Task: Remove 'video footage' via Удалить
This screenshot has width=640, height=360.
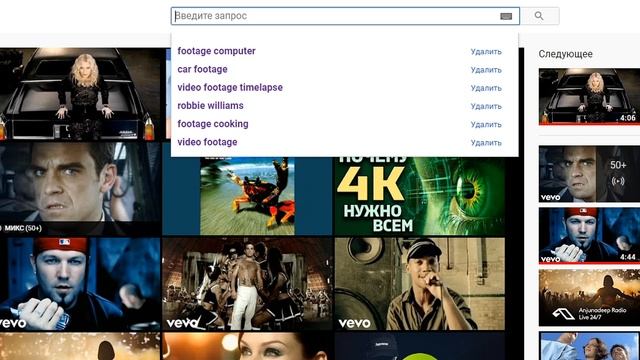Action: [486, 143]
